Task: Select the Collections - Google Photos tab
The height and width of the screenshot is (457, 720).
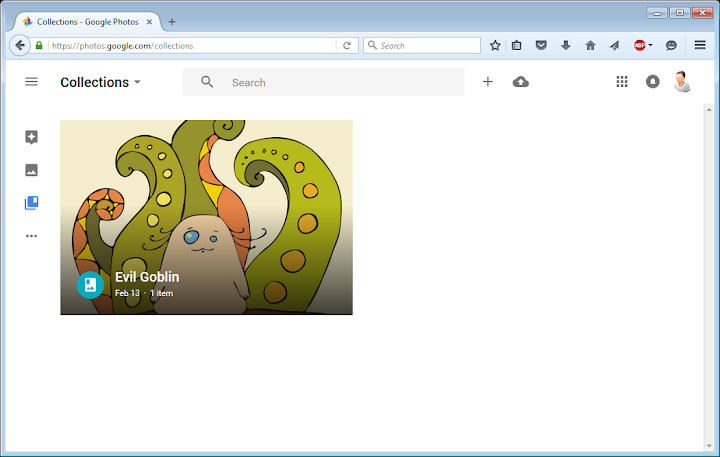Action: tap(87, 22)
